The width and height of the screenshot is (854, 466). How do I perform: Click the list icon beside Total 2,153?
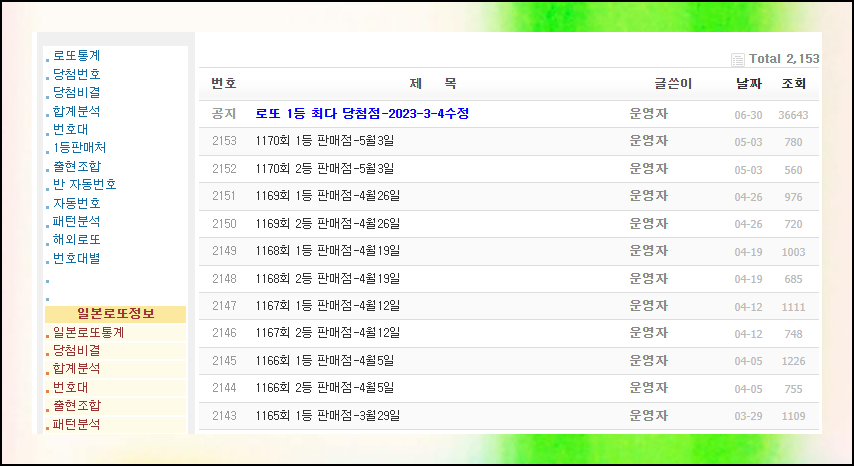pyautogui.click(x=737, y=59)
